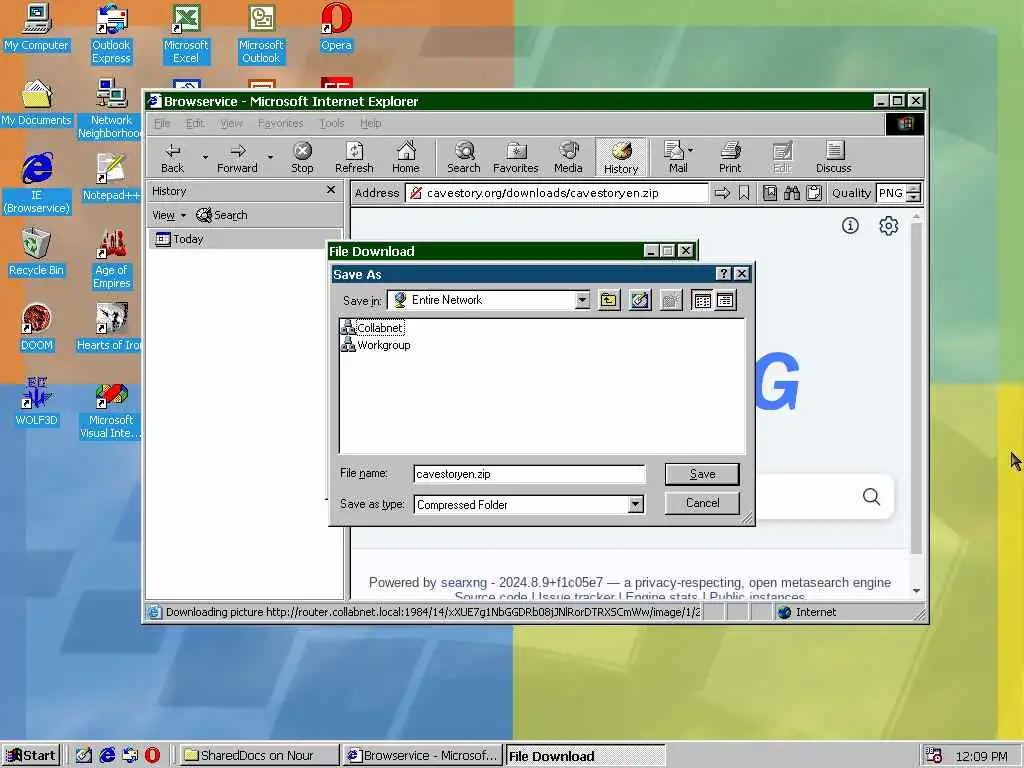1024x768 pixels.
Task: Open the Favorites menu
Action: 280,123
